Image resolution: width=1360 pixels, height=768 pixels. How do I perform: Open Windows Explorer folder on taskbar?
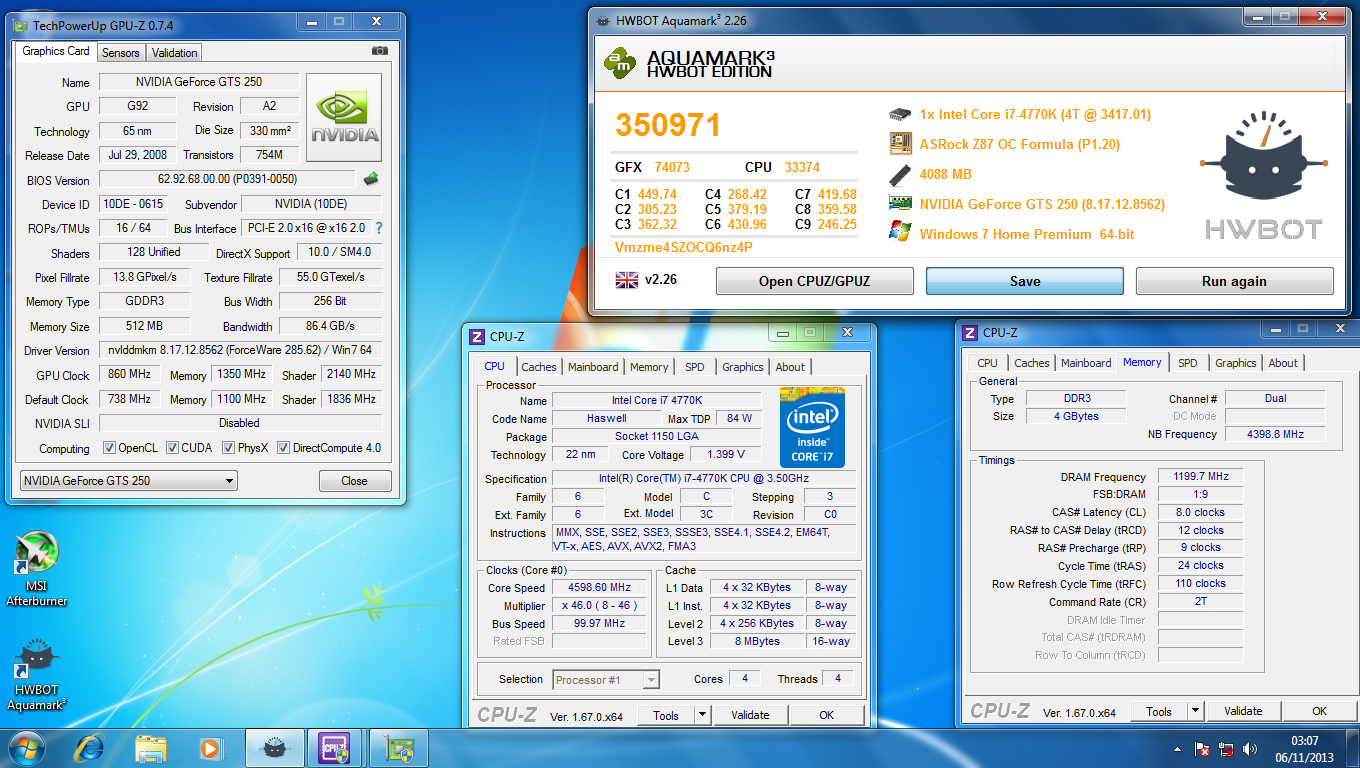(151, 748)
